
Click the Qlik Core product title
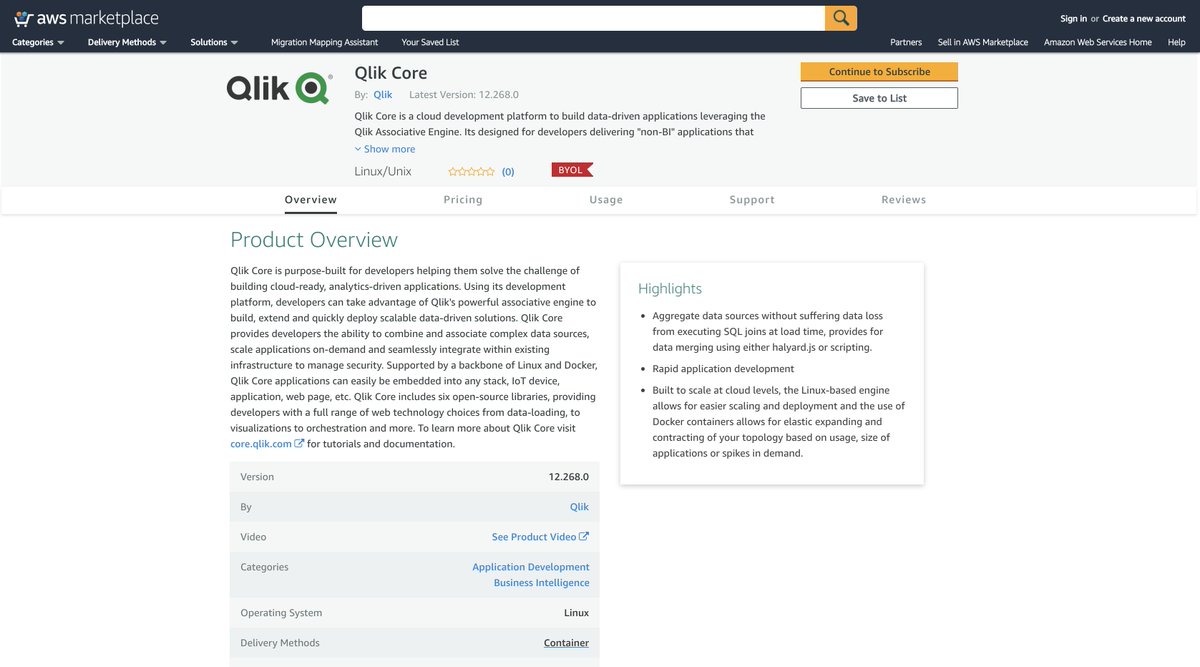pyautogui.click(x=391, y=73)
